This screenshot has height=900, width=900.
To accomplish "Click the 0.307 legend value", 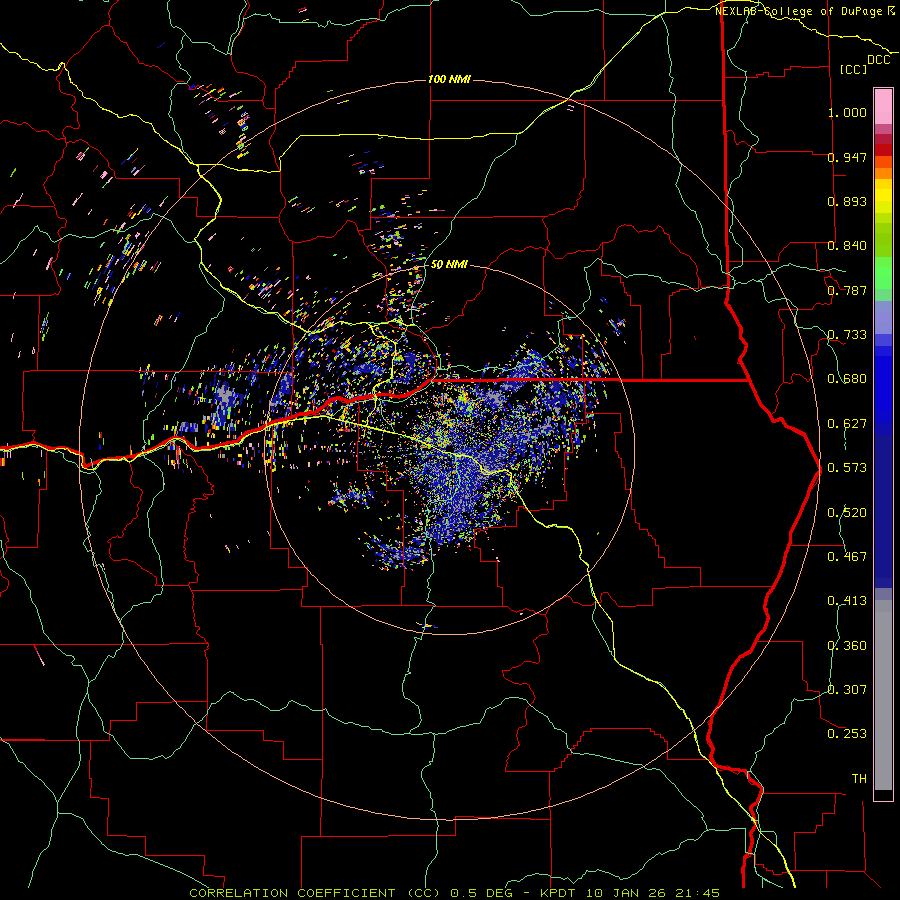I will (x=847, y=690).
